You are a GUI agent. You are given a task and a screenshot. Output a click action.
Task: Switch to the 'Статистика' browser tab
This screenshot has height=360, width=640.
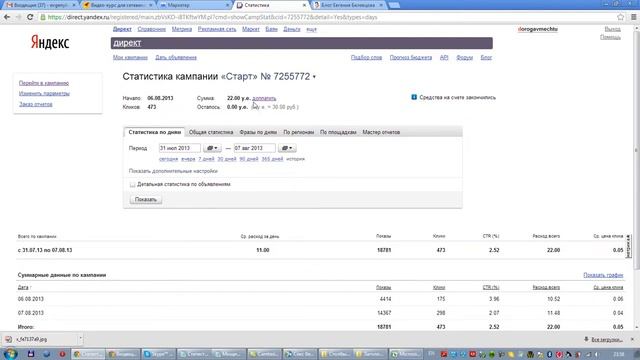click(x=270, y=5)
